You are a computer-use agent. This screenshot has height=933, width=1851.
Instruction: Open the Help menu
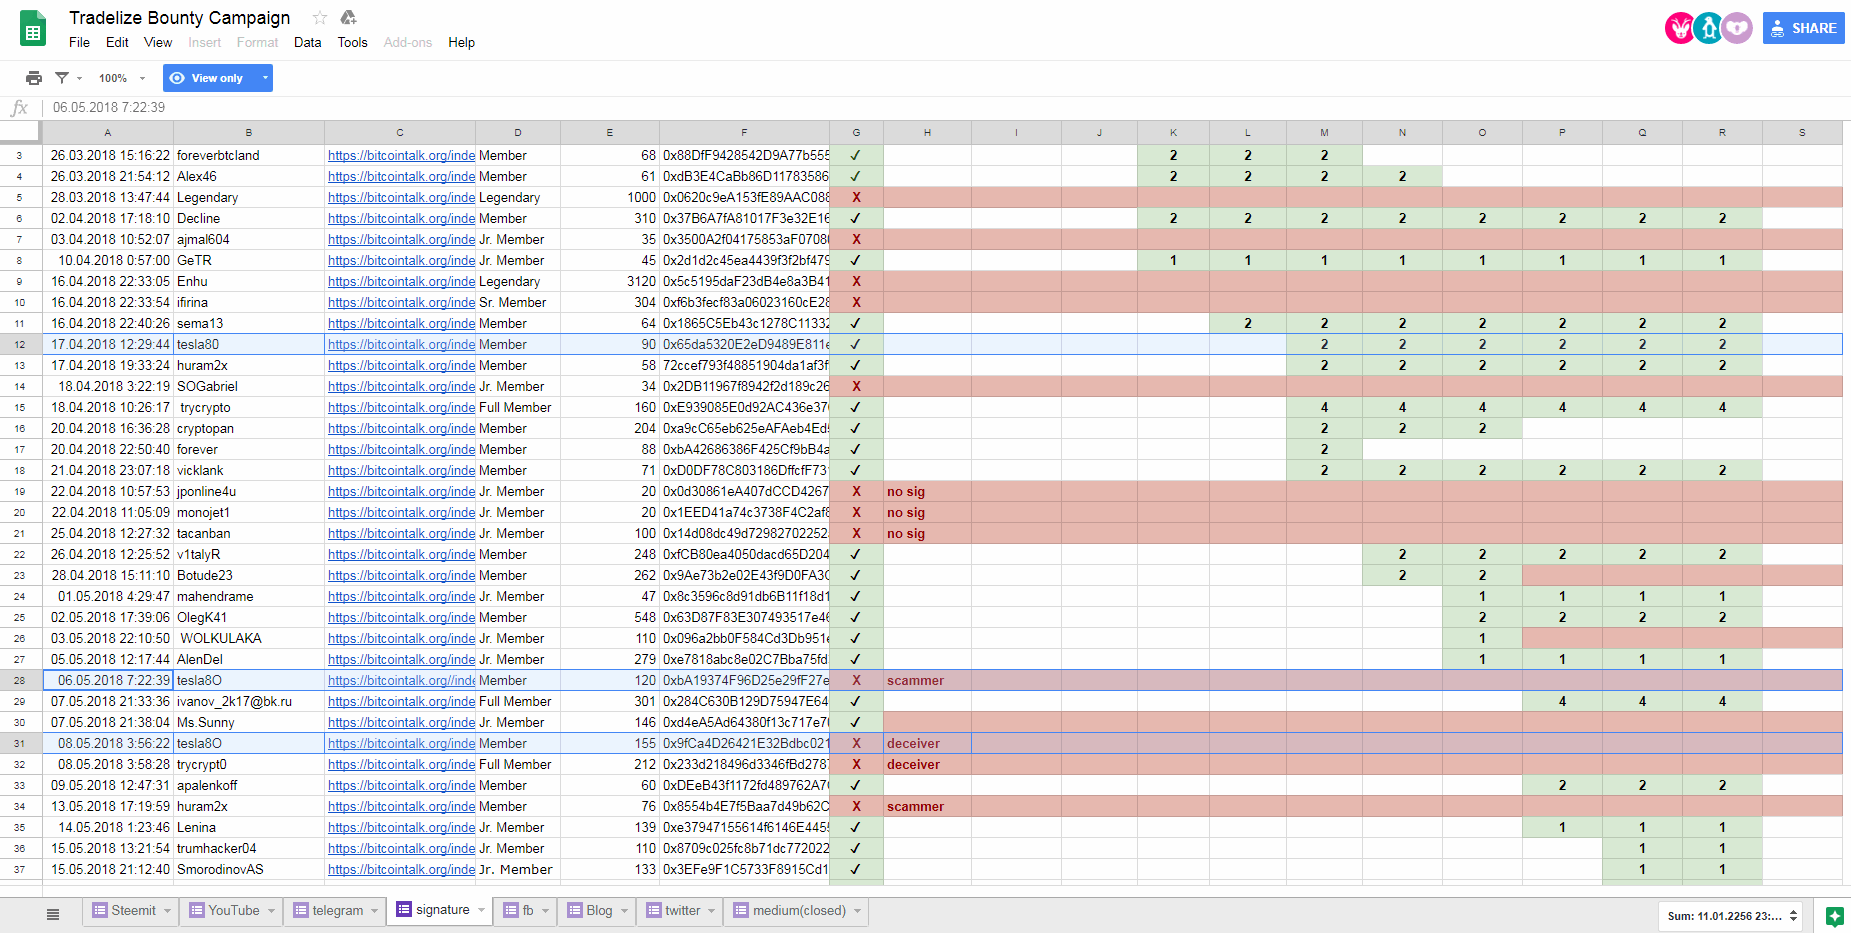[461, 43]
